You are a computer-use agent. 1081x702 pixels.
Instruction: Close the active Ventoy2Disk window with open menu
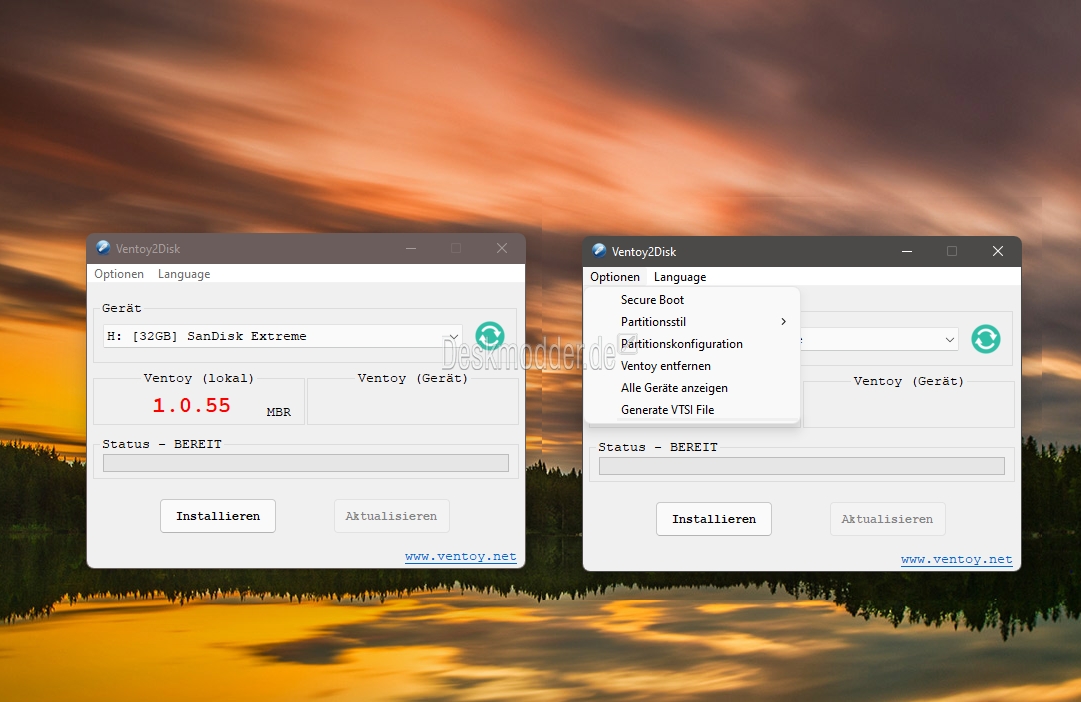[998, 251]
